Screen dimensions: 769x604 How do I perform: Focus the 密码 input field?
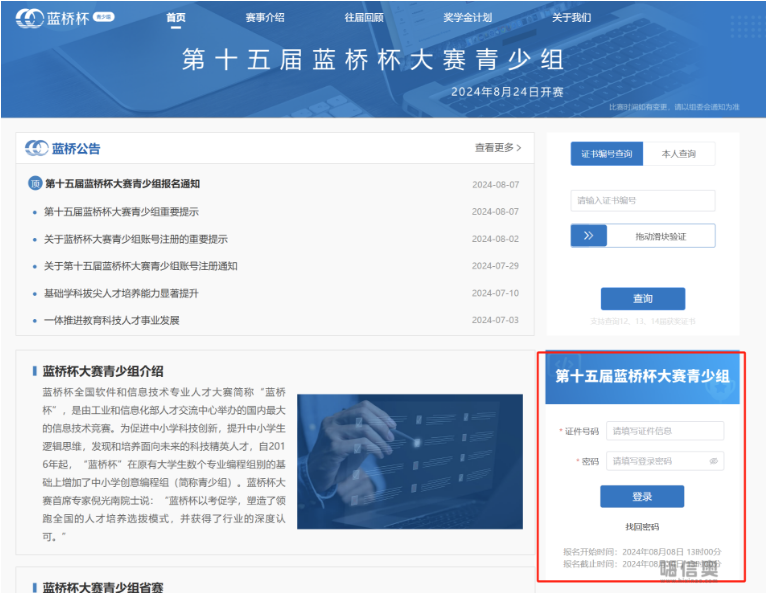(x=665, y=461)
